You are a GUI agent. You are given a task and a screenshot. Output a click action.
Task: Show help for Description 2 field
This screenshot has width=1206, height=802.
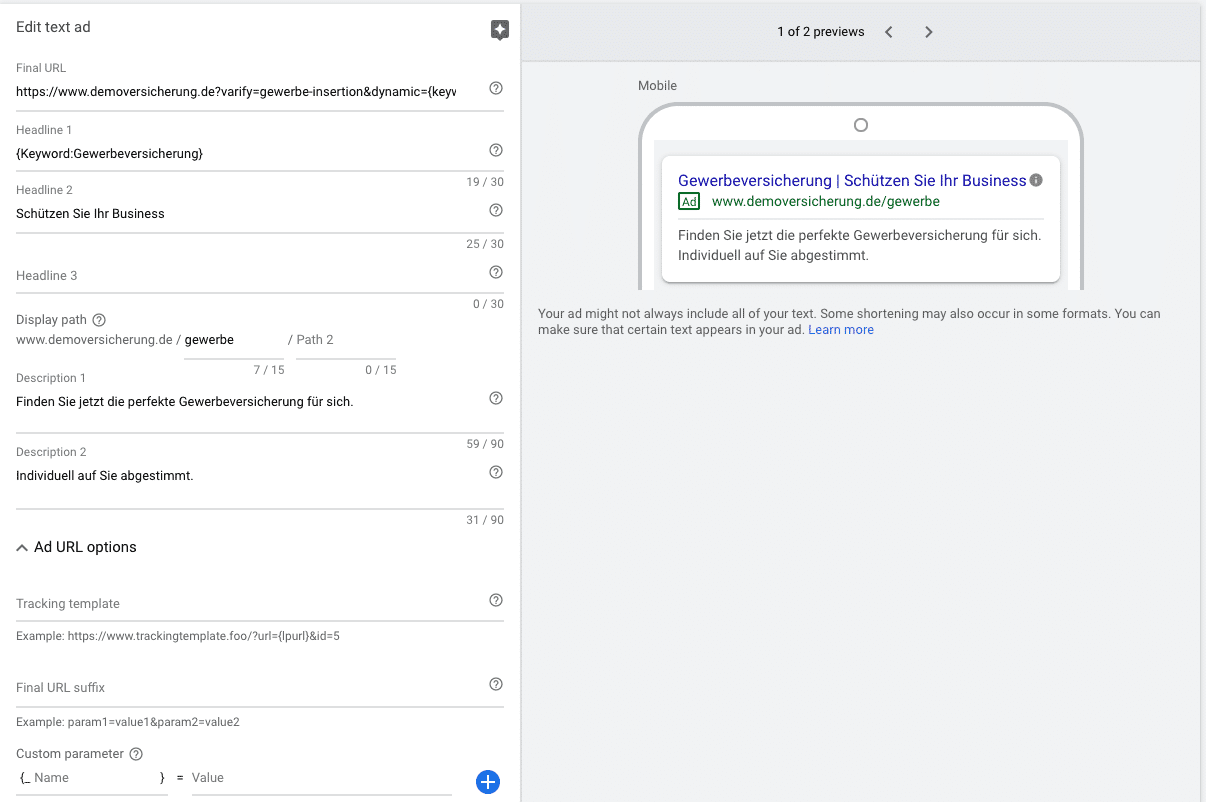[x=496, y=472]
